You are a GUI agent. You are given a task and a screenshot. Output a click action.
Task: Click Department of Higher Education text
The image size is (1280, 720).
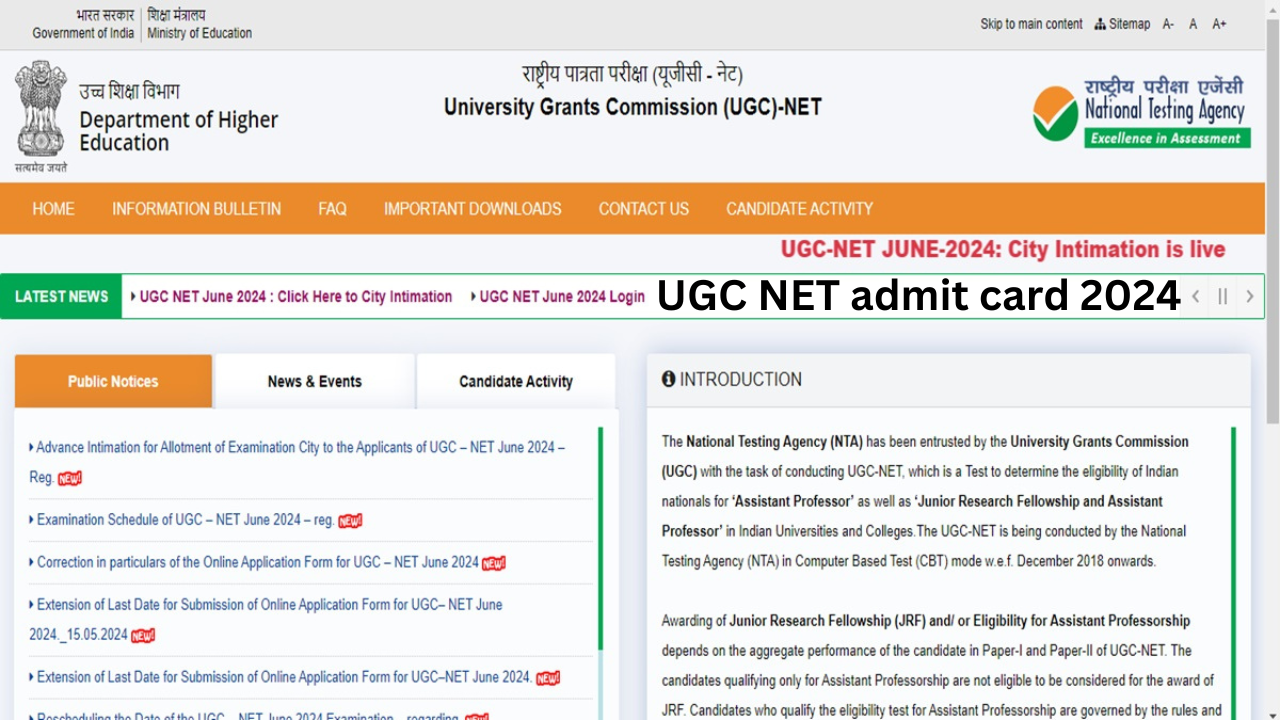coord(178,131)
